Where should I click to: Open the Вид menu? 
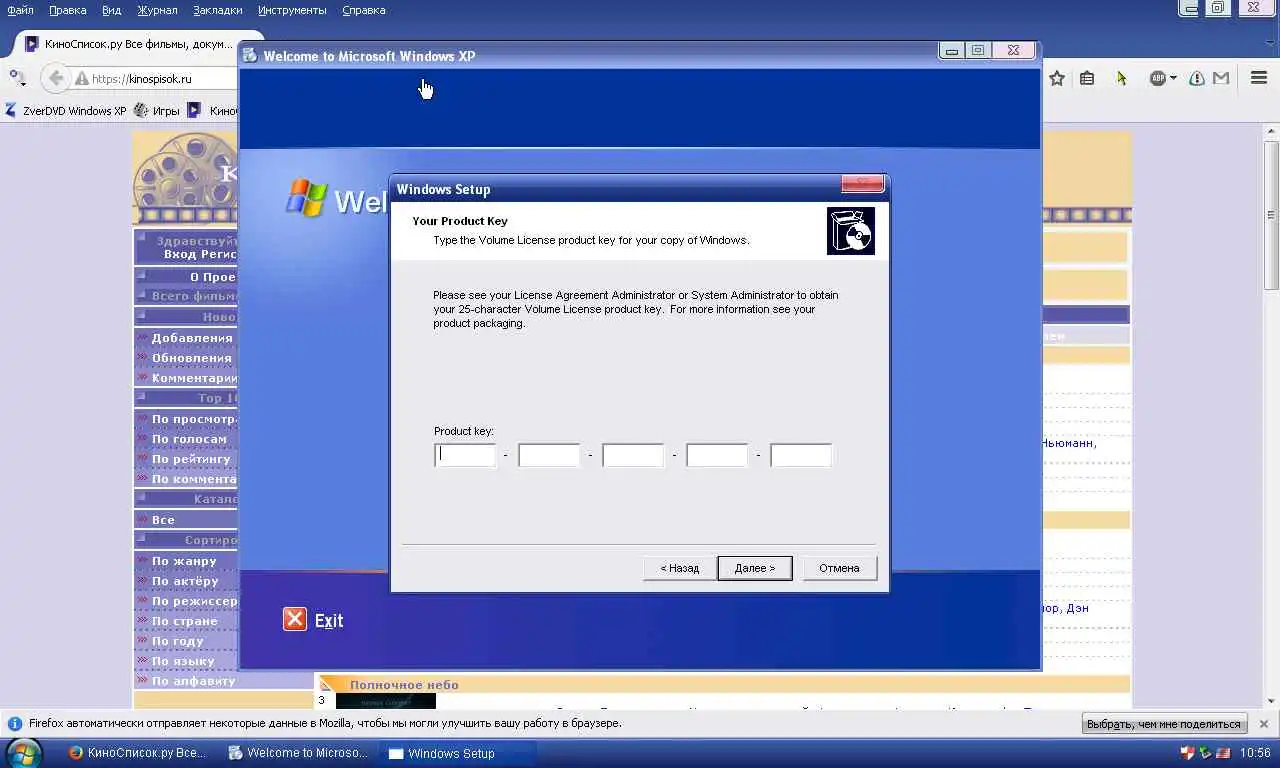coord(112,10)
